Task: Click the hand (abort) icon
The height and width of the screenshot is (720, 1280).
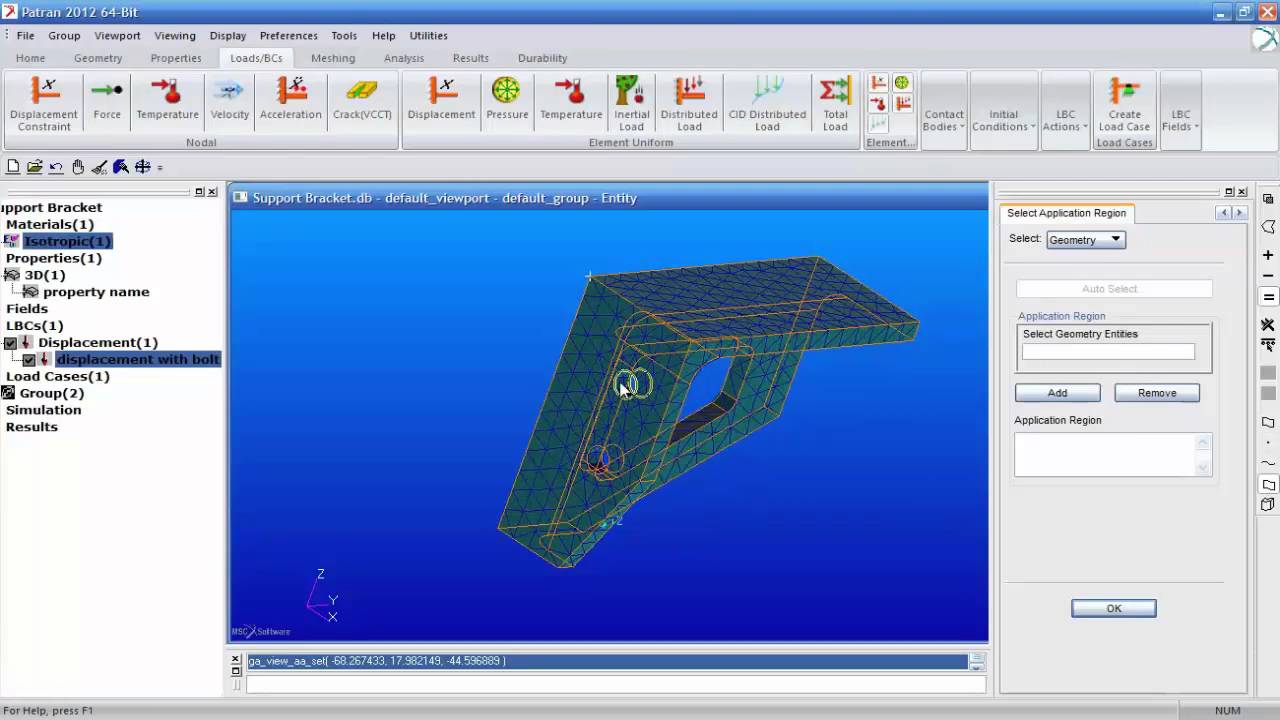Action: 78,167
